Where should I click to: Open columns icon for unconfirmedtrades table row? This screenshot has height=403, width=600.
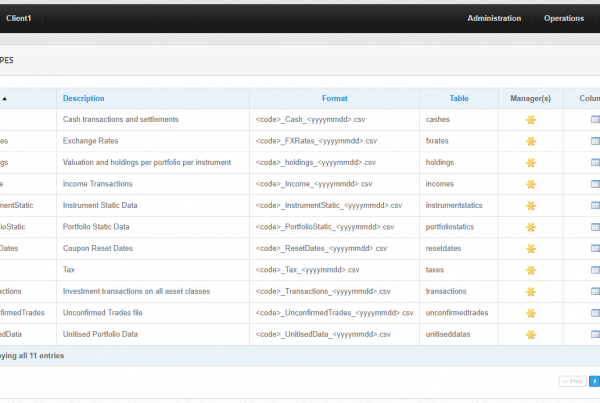click(x=595, y=313)
